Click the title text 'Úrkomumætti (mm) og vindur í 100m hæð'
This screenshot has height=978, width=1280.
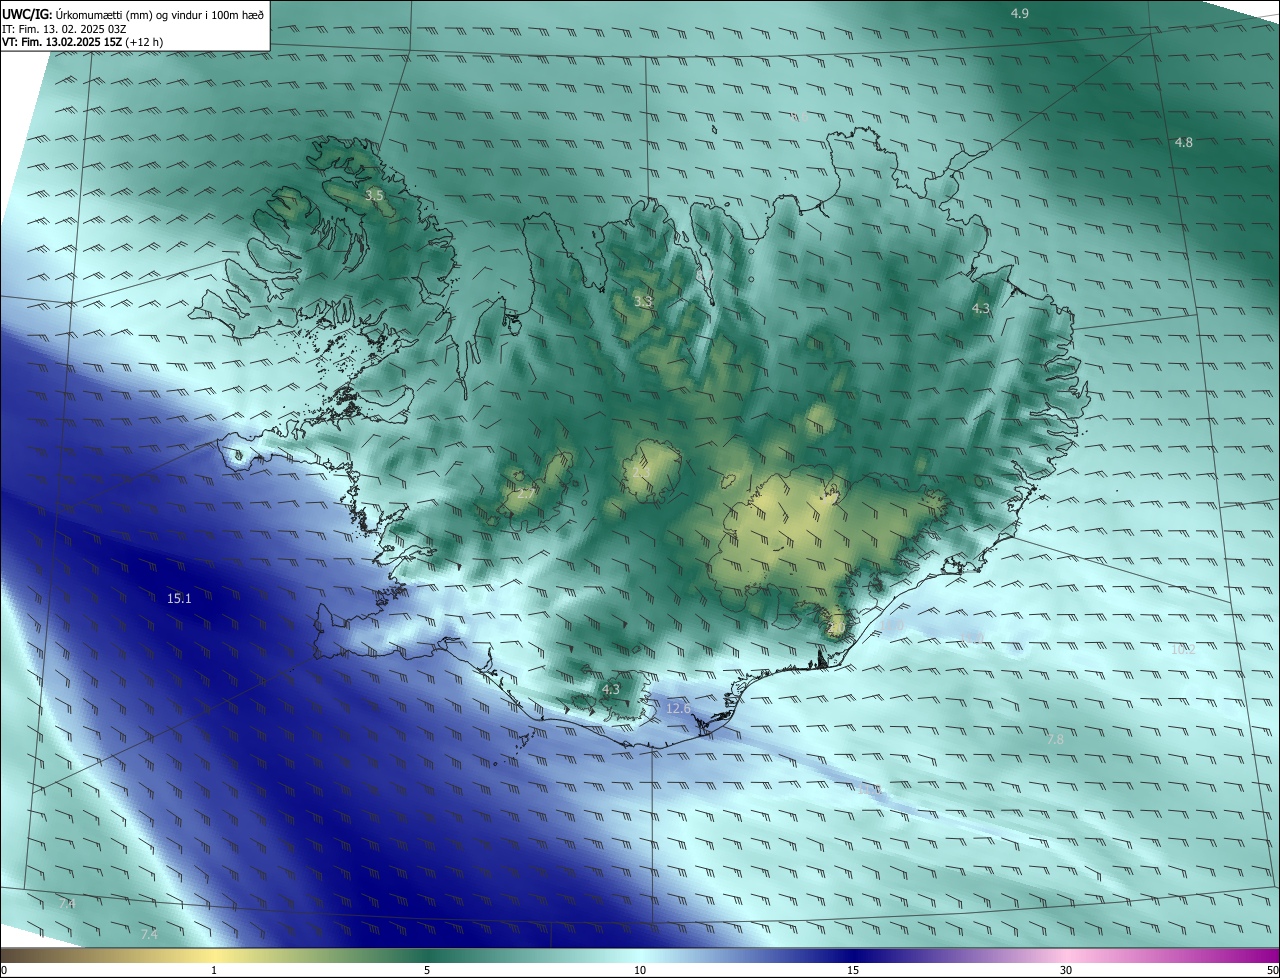tap(160, 13)
